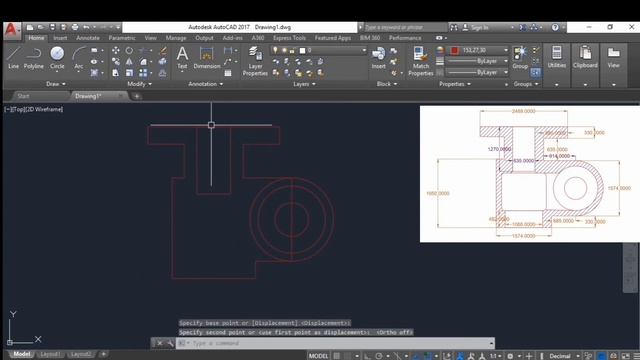Toggle grid display in status bar
Screen dimensions: 640x360
coord(337,356)
